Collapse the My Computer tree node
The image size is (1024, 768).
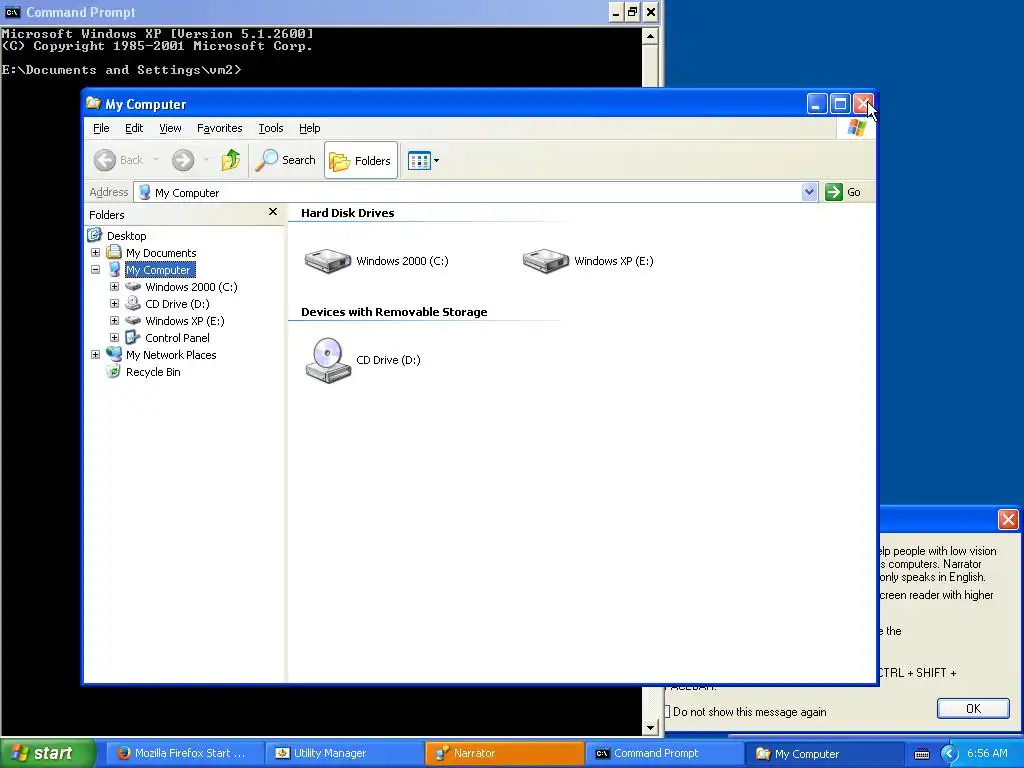coord(95,269)
